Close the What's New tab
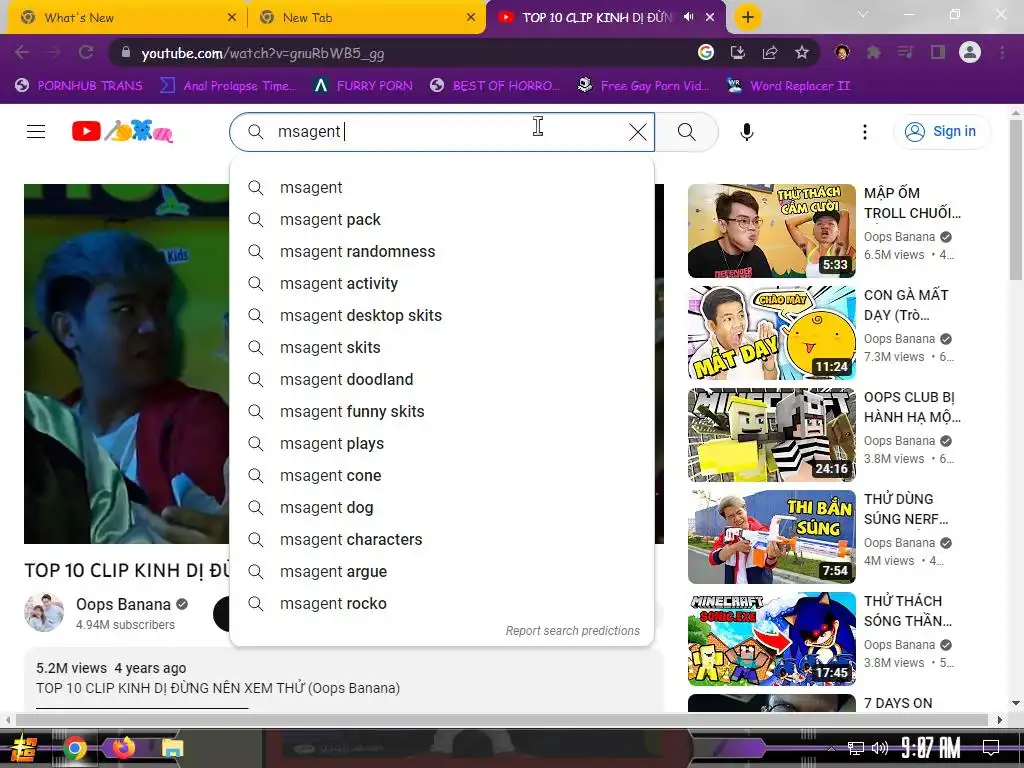This screenshot has width=1024, height=768. (232, 18)
